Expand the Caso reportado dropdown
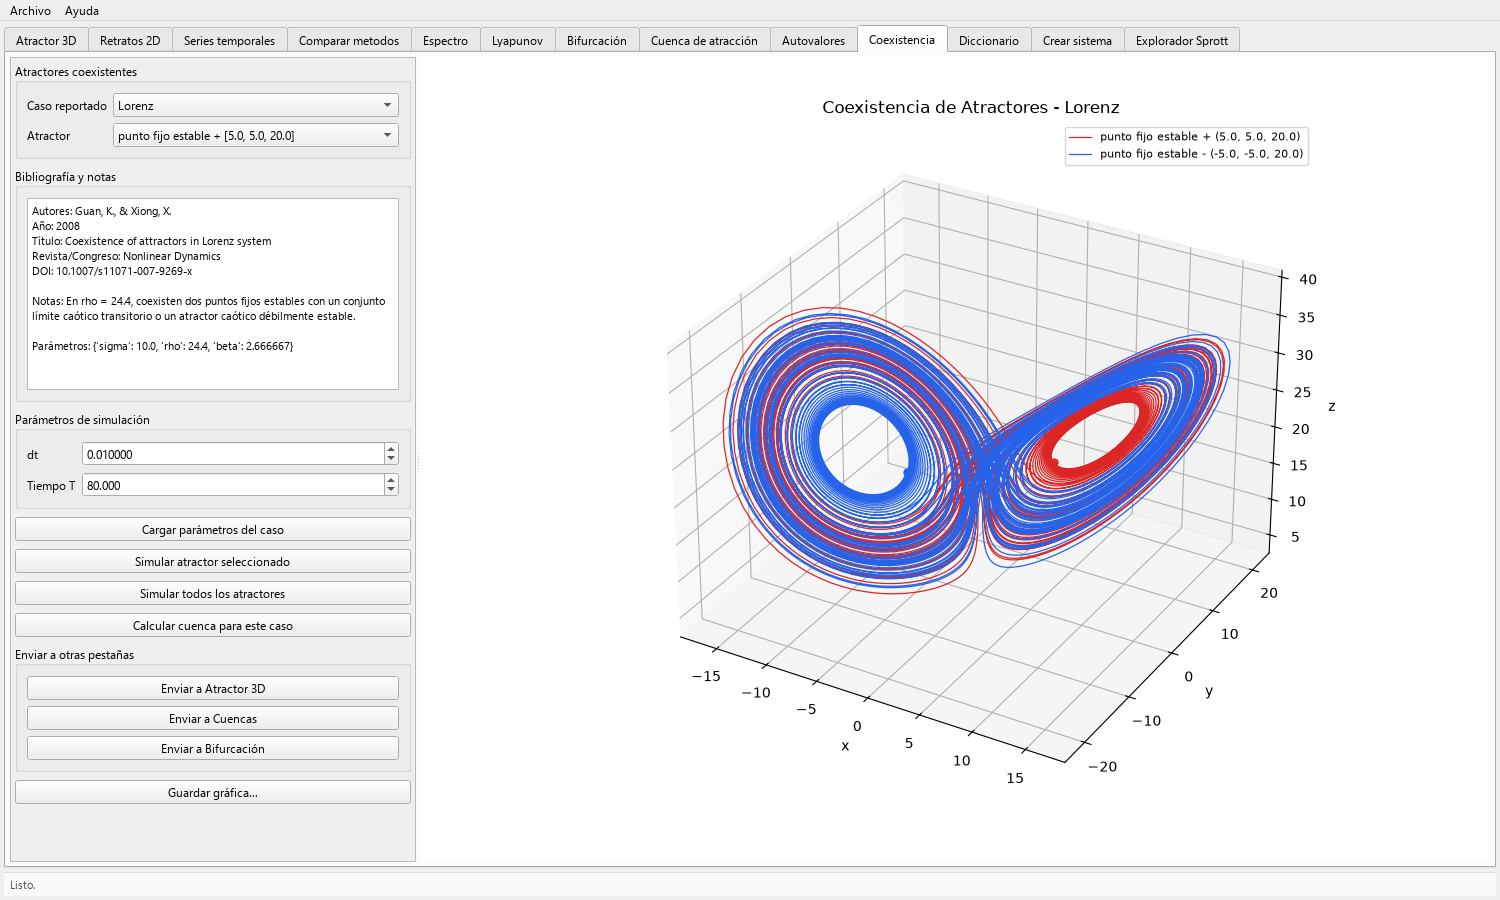 pyautogui.click(x=256, y=105)
